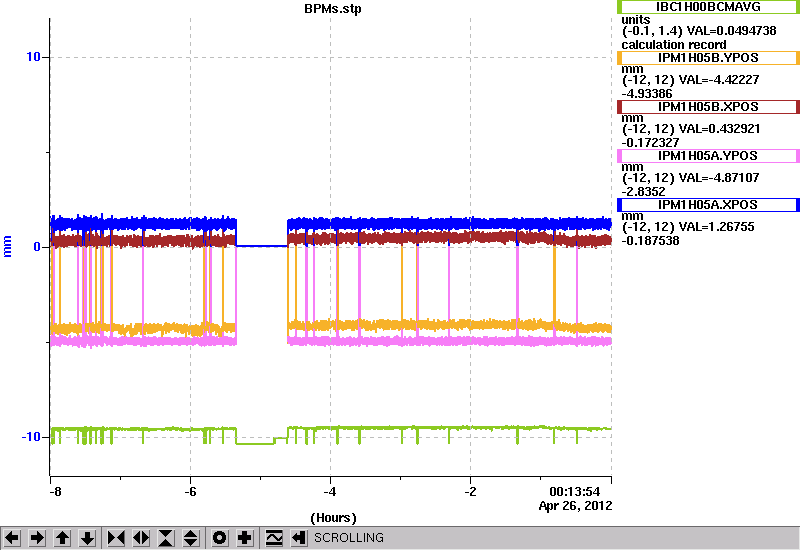Image resolution: width=800 pixels, height=550 pixels.
Task: Zoom out the vertical axis with up-down triangles
Action: coord(191,538)
